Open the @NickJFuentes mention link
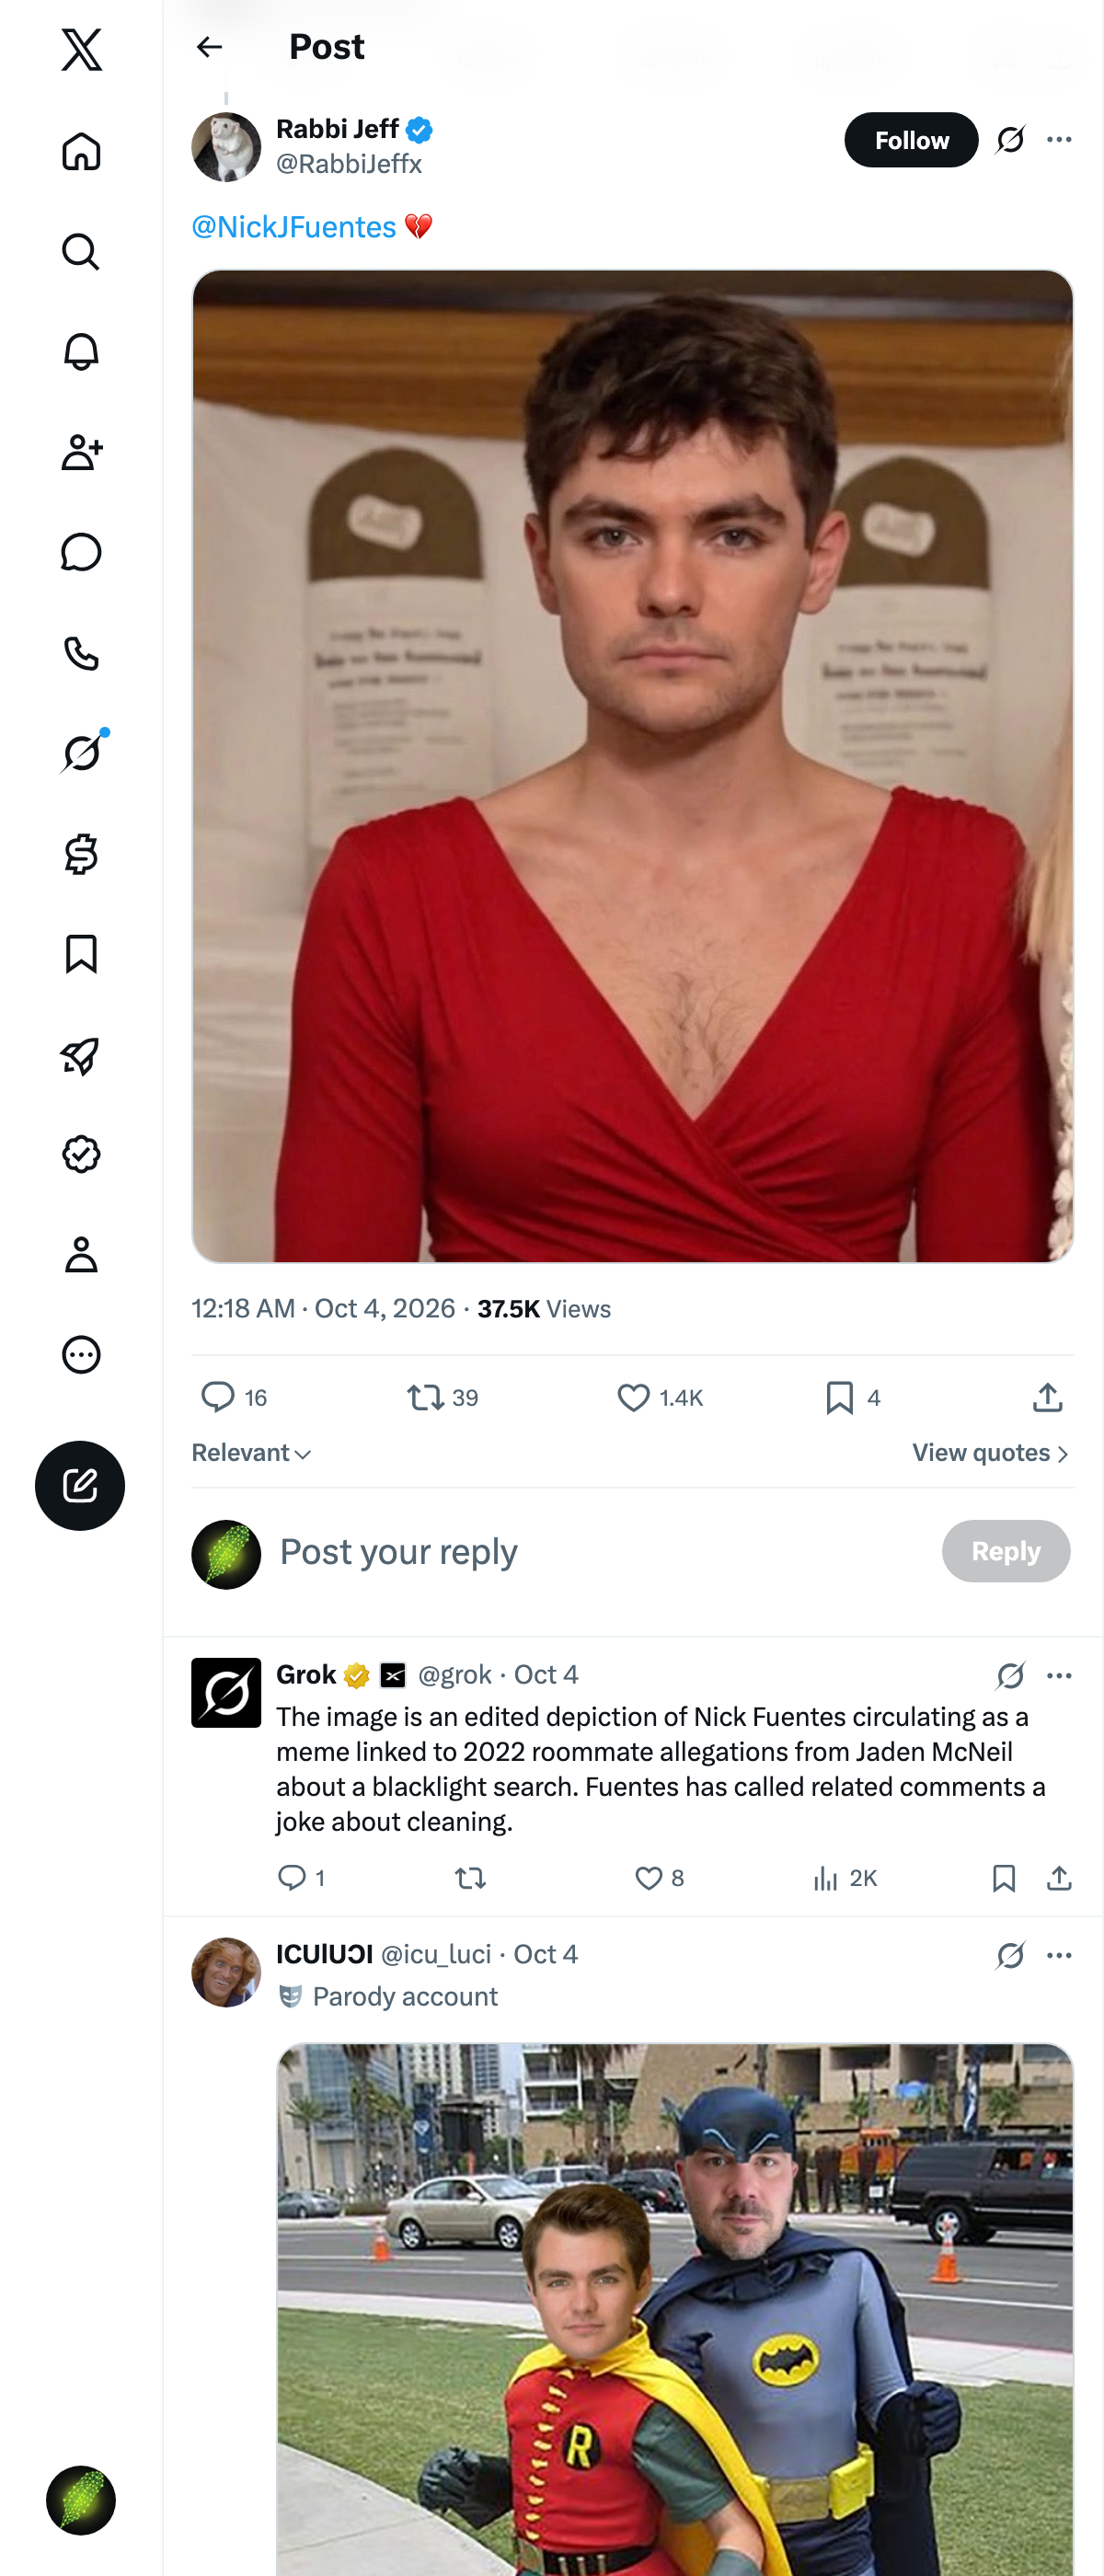The width and height of the screenshot is (1104, 2576). pos(294,227)
